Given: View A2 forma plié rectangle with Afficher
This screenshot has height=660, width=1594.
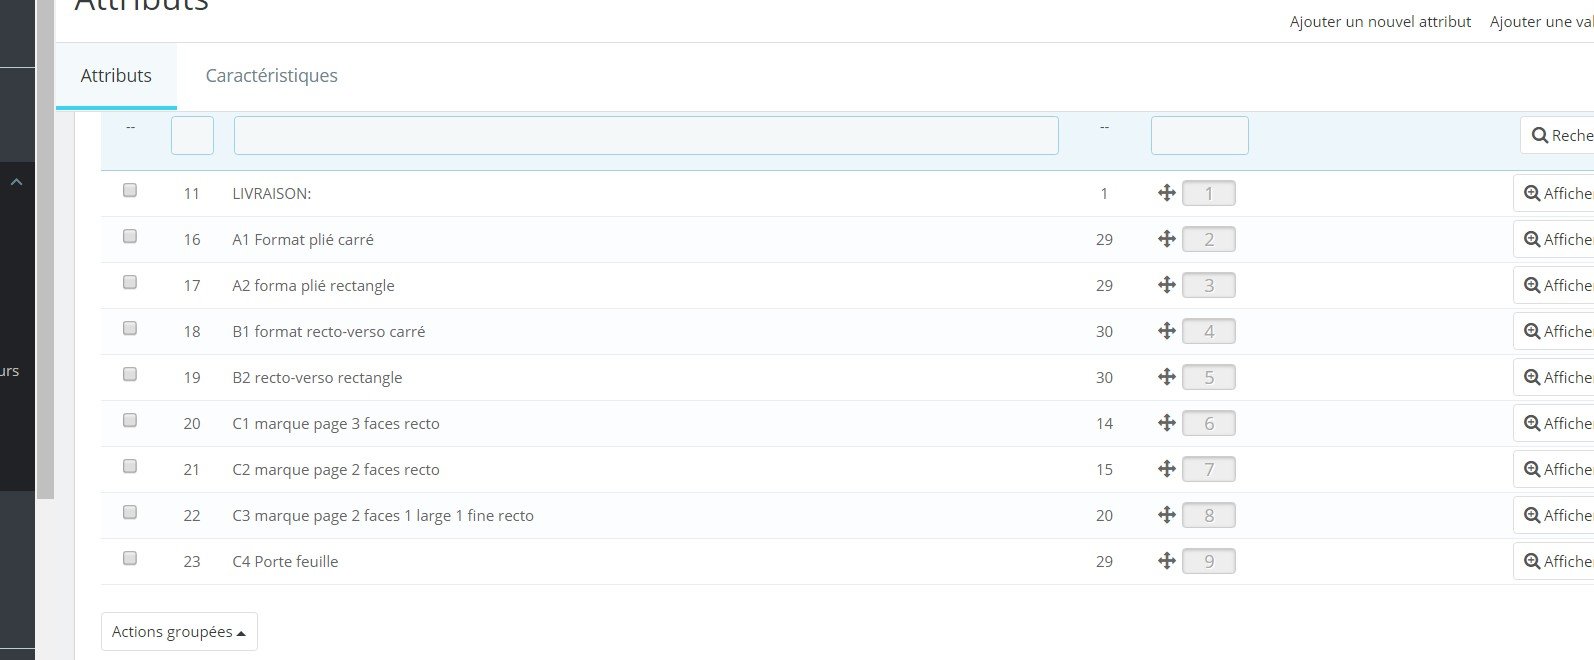Looking at the screenshot, I should (x=1555, y=285).
